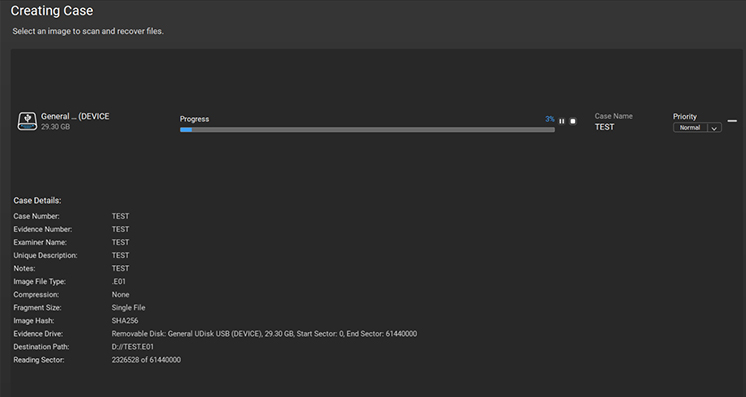Click the Reading Sector 2326528 of 61440000

point(146,360)
